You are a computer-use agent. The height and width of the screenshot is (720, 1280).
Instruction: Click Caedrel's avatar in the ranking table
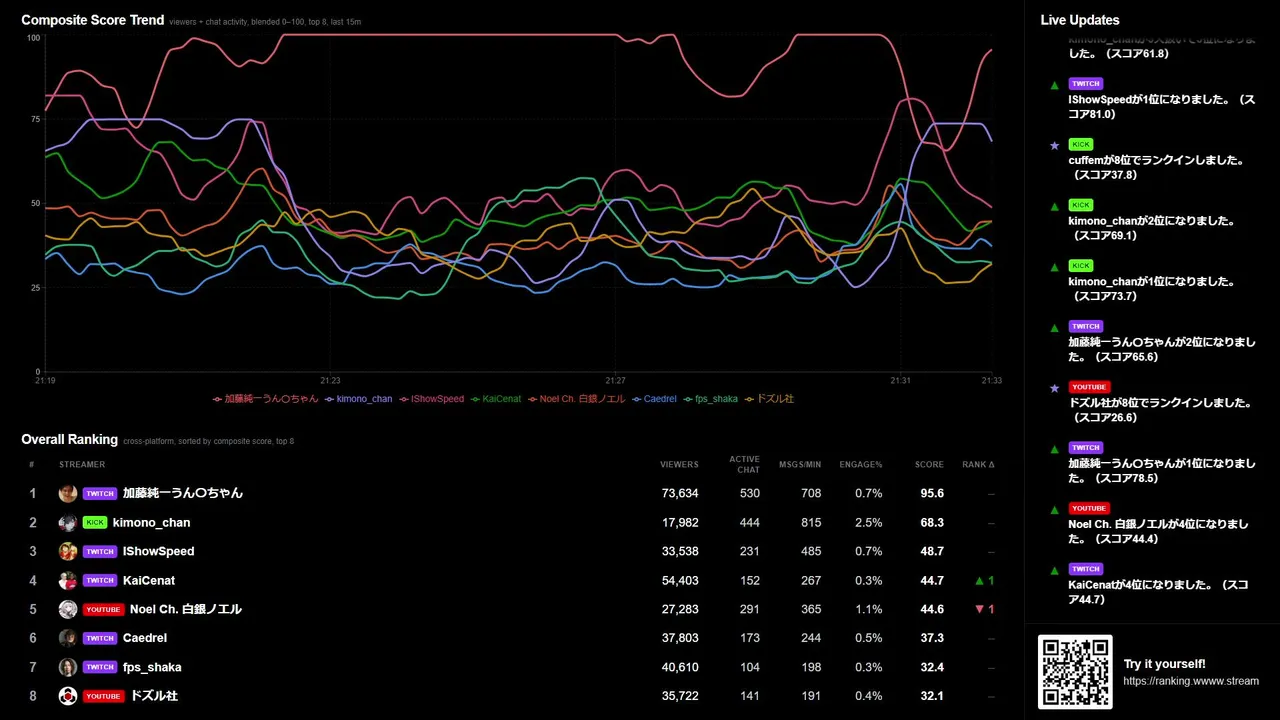[68, 638]
